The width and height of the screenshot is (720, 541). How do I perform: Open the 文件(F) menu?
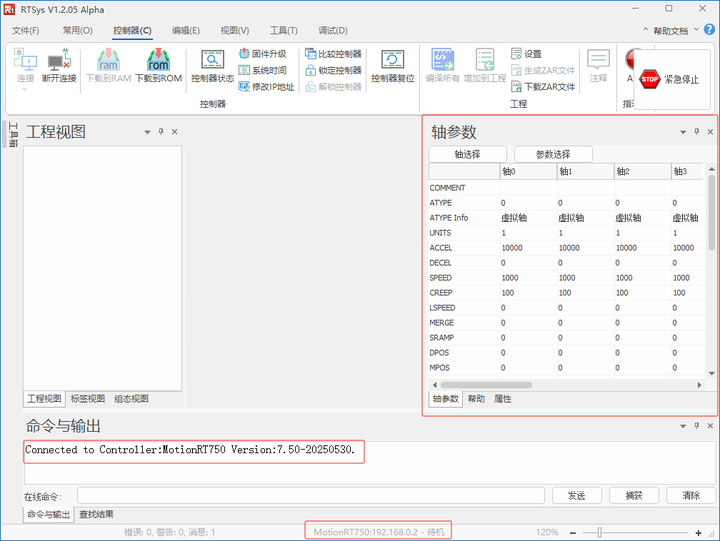26,31
